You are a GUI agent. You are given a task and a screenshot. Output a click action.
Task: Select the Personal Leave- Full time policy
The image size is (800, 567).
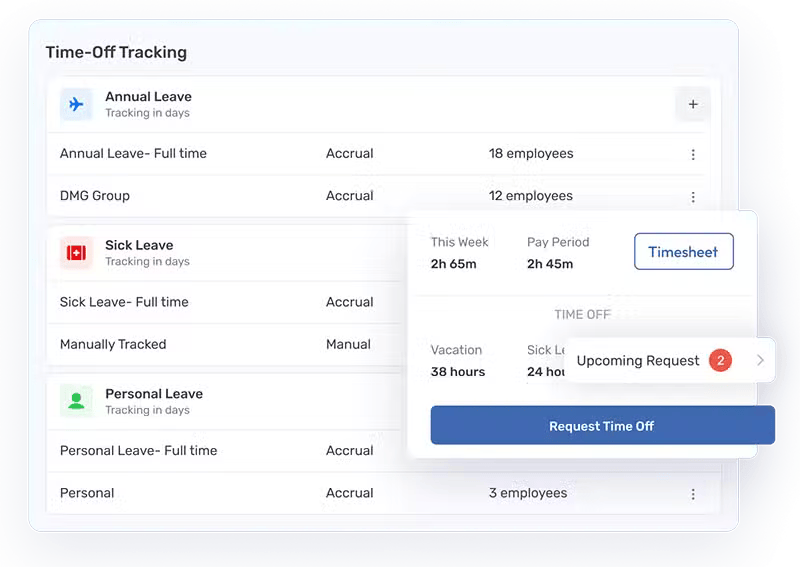[x=138, y=451]
